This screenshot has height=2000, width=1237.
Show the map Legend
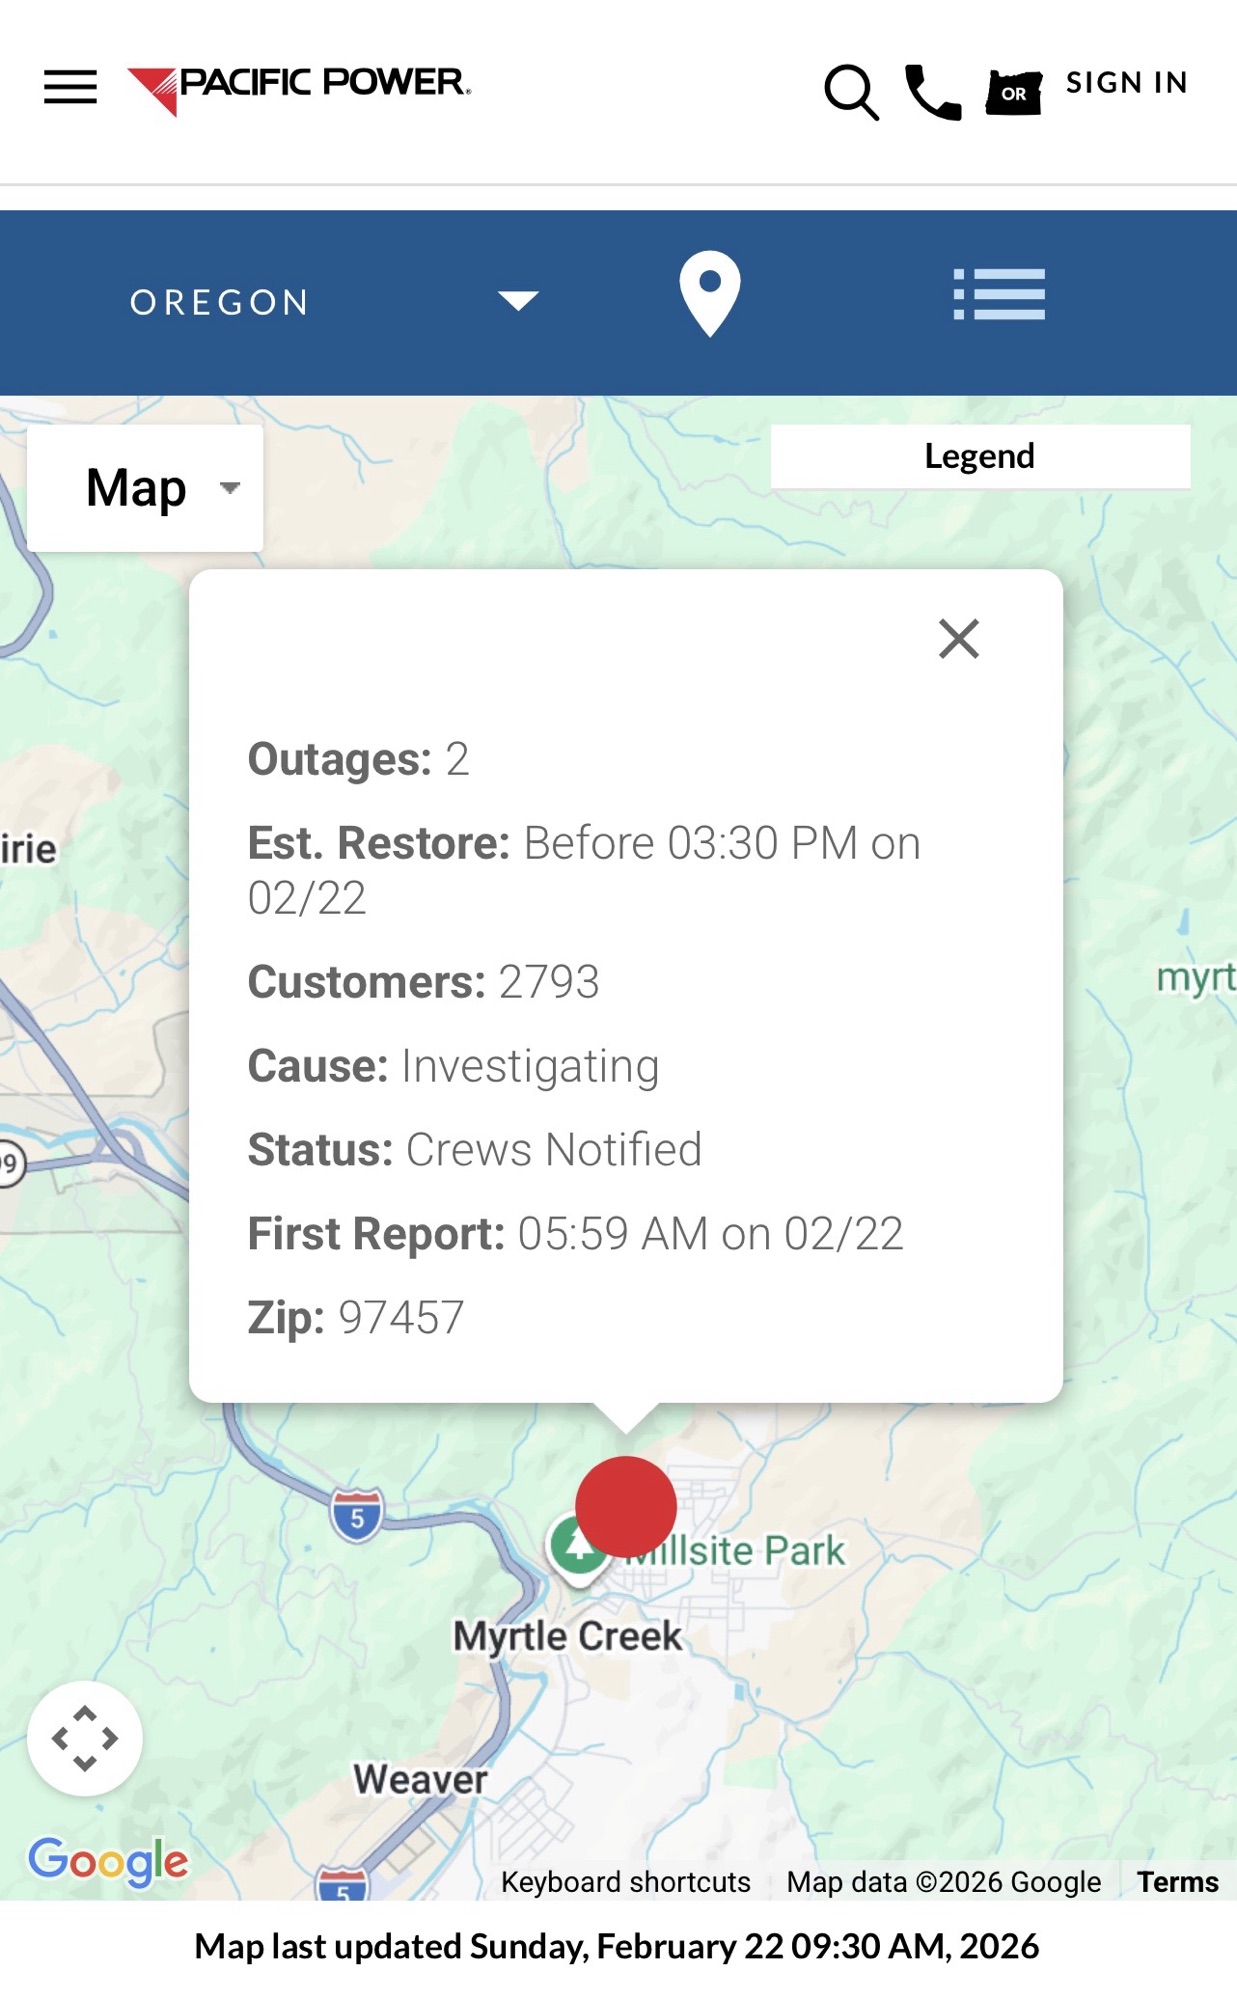tap(979, 456)
